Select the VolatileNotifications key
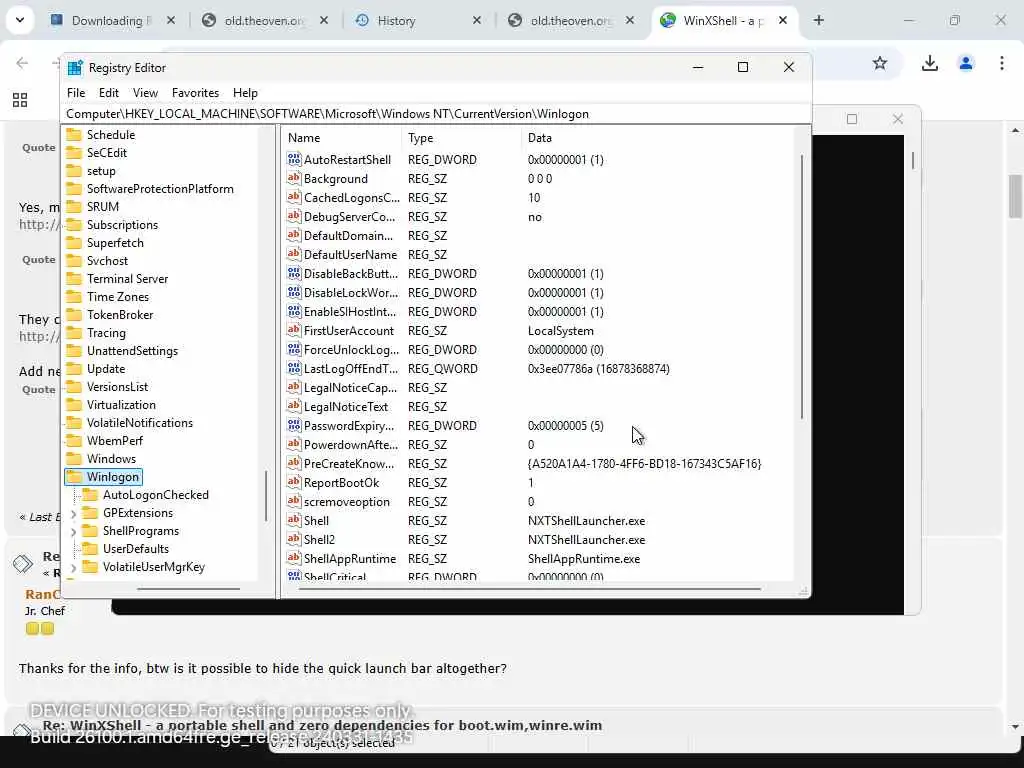The image size is (1024, 768). [x=140, y=423]
